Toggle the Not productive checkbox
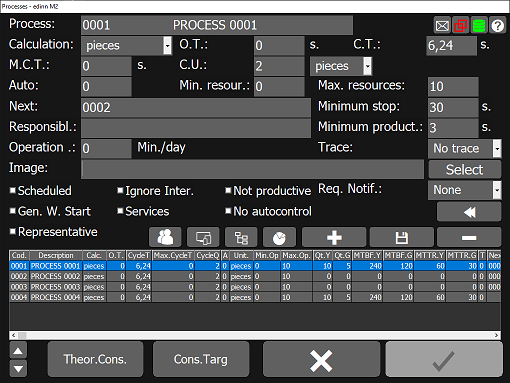Image resolution: width=510 pixels, height=383 pixels. 228,190
